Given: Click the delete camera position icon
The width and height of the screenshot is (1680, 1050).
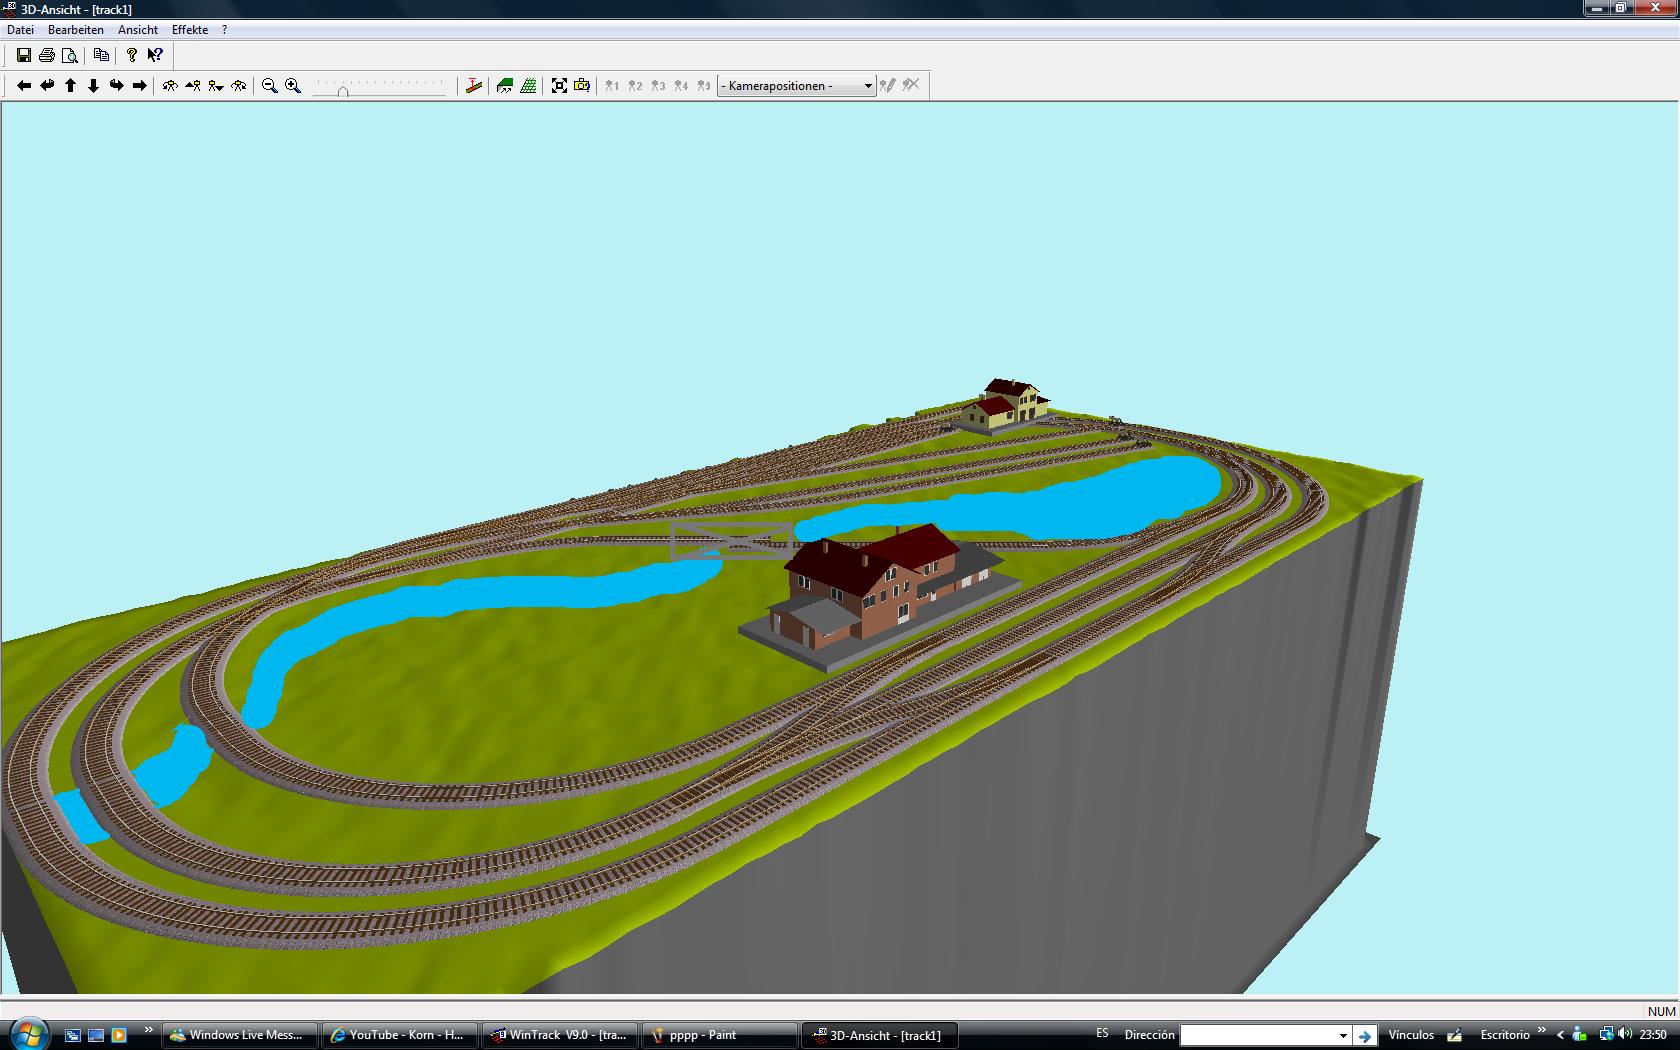Looking at the screenshot, I should [x=910, y=86].
